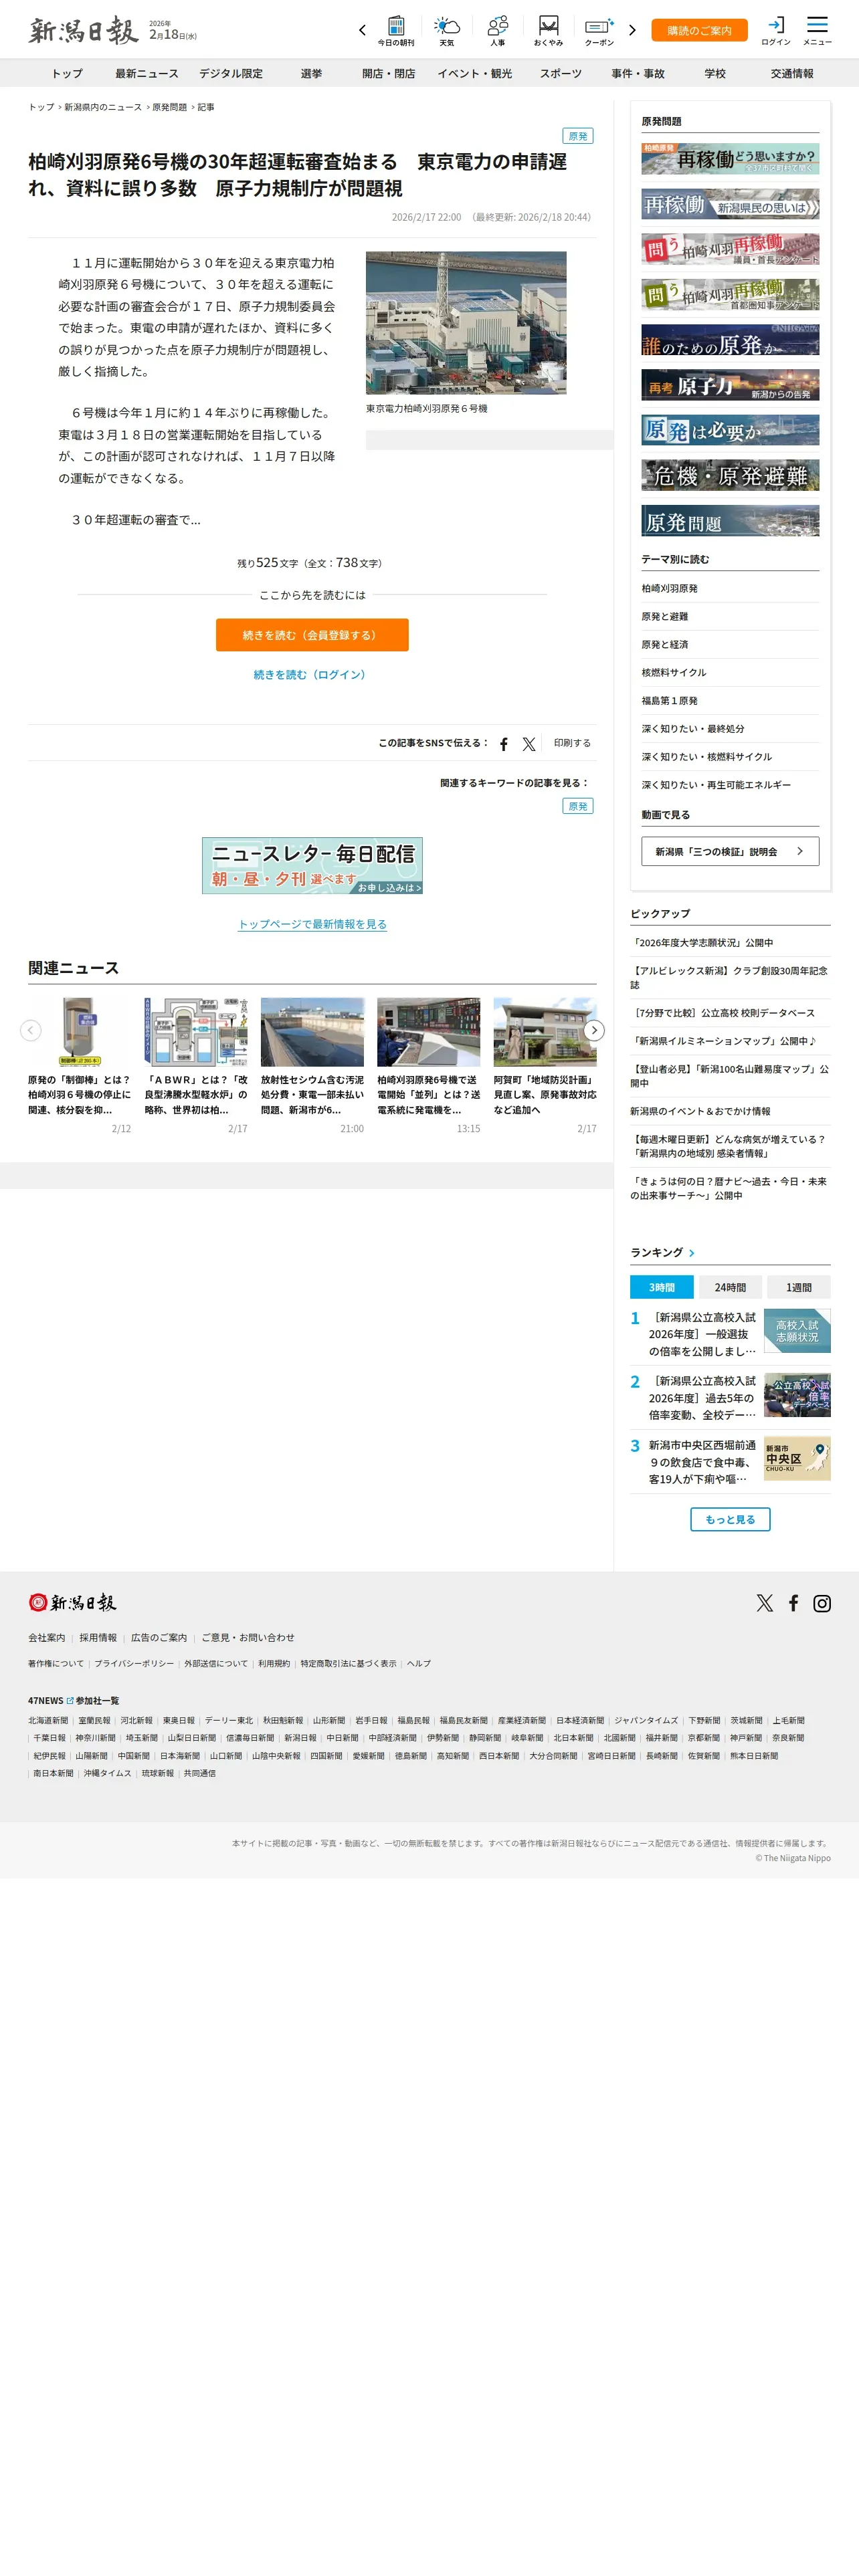859x2576 pixels.
Task: Click the login (ログイン) icon
Action: [x=776, y=30]
